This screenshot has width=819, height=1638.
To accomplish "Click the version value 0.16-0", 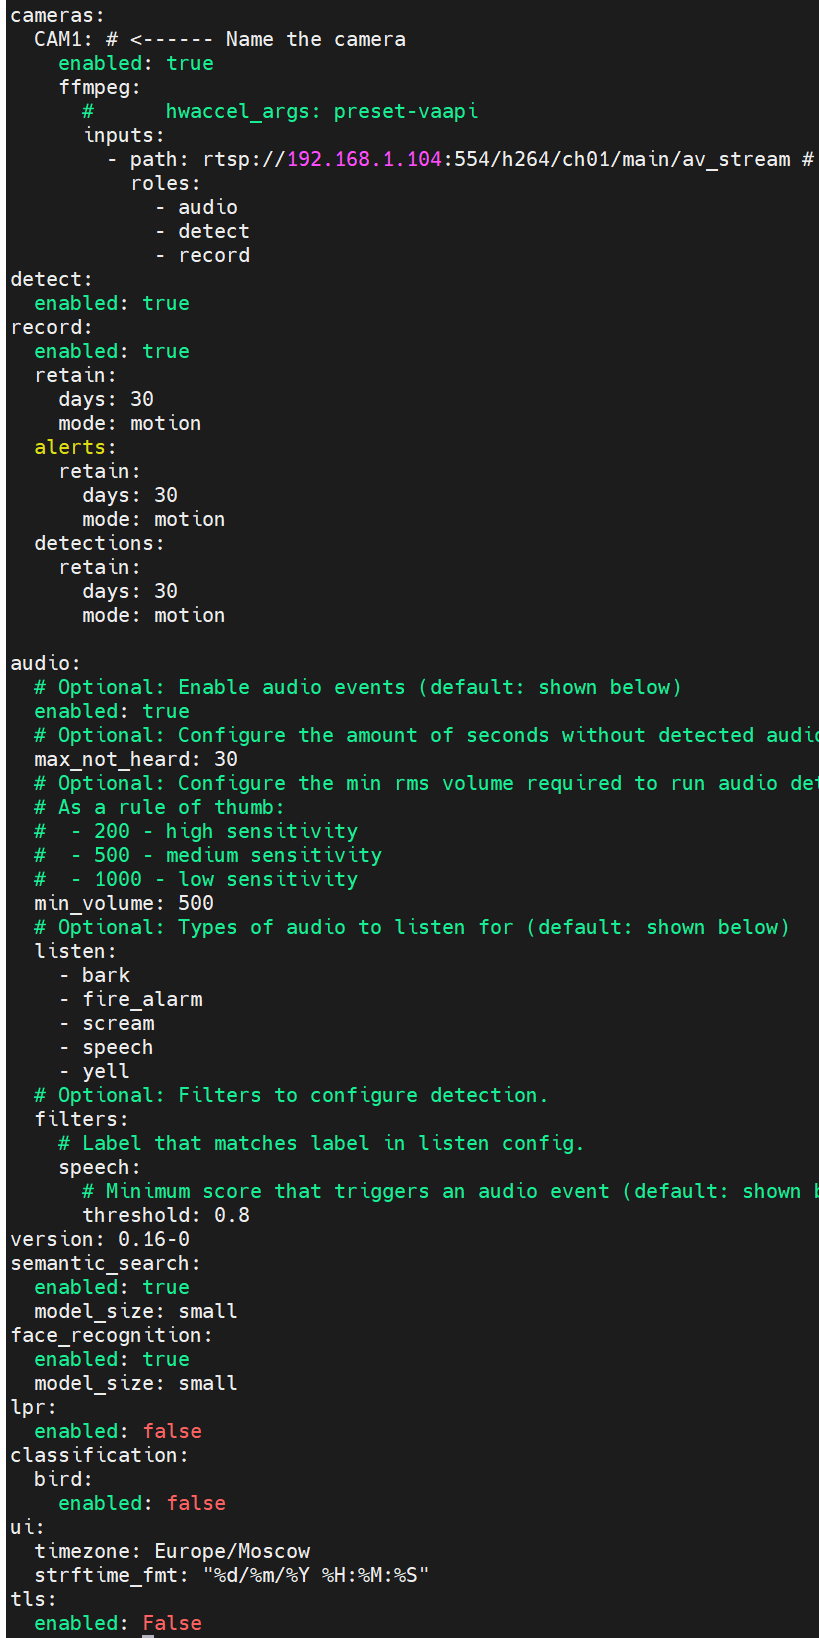I will pyautogui.click(x=154, y=1239).
